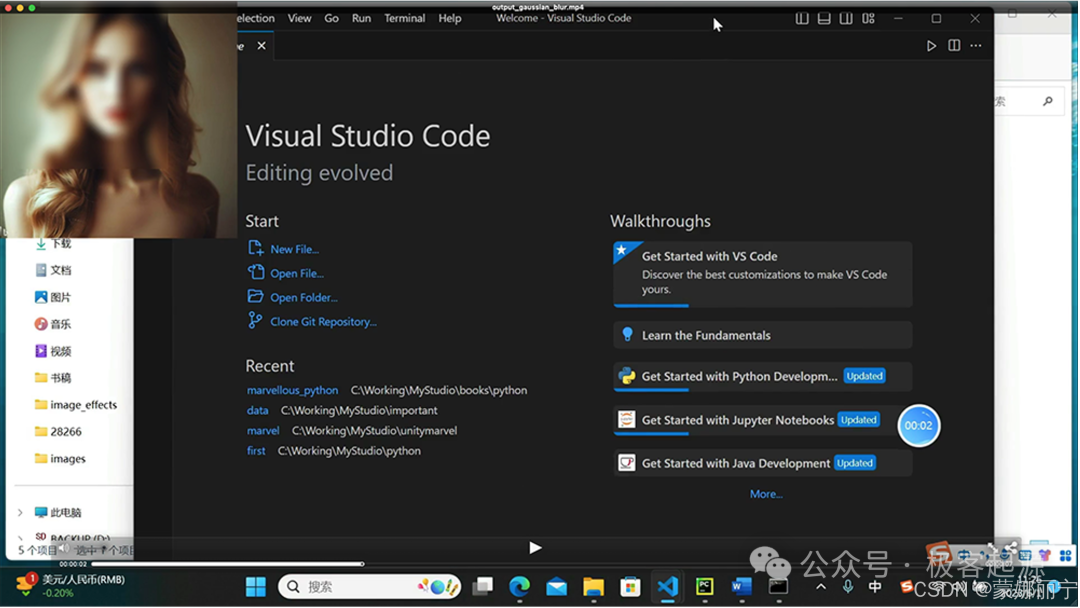
Task: Select images folder in Explorer sidebar
Action: pos(61,459)
